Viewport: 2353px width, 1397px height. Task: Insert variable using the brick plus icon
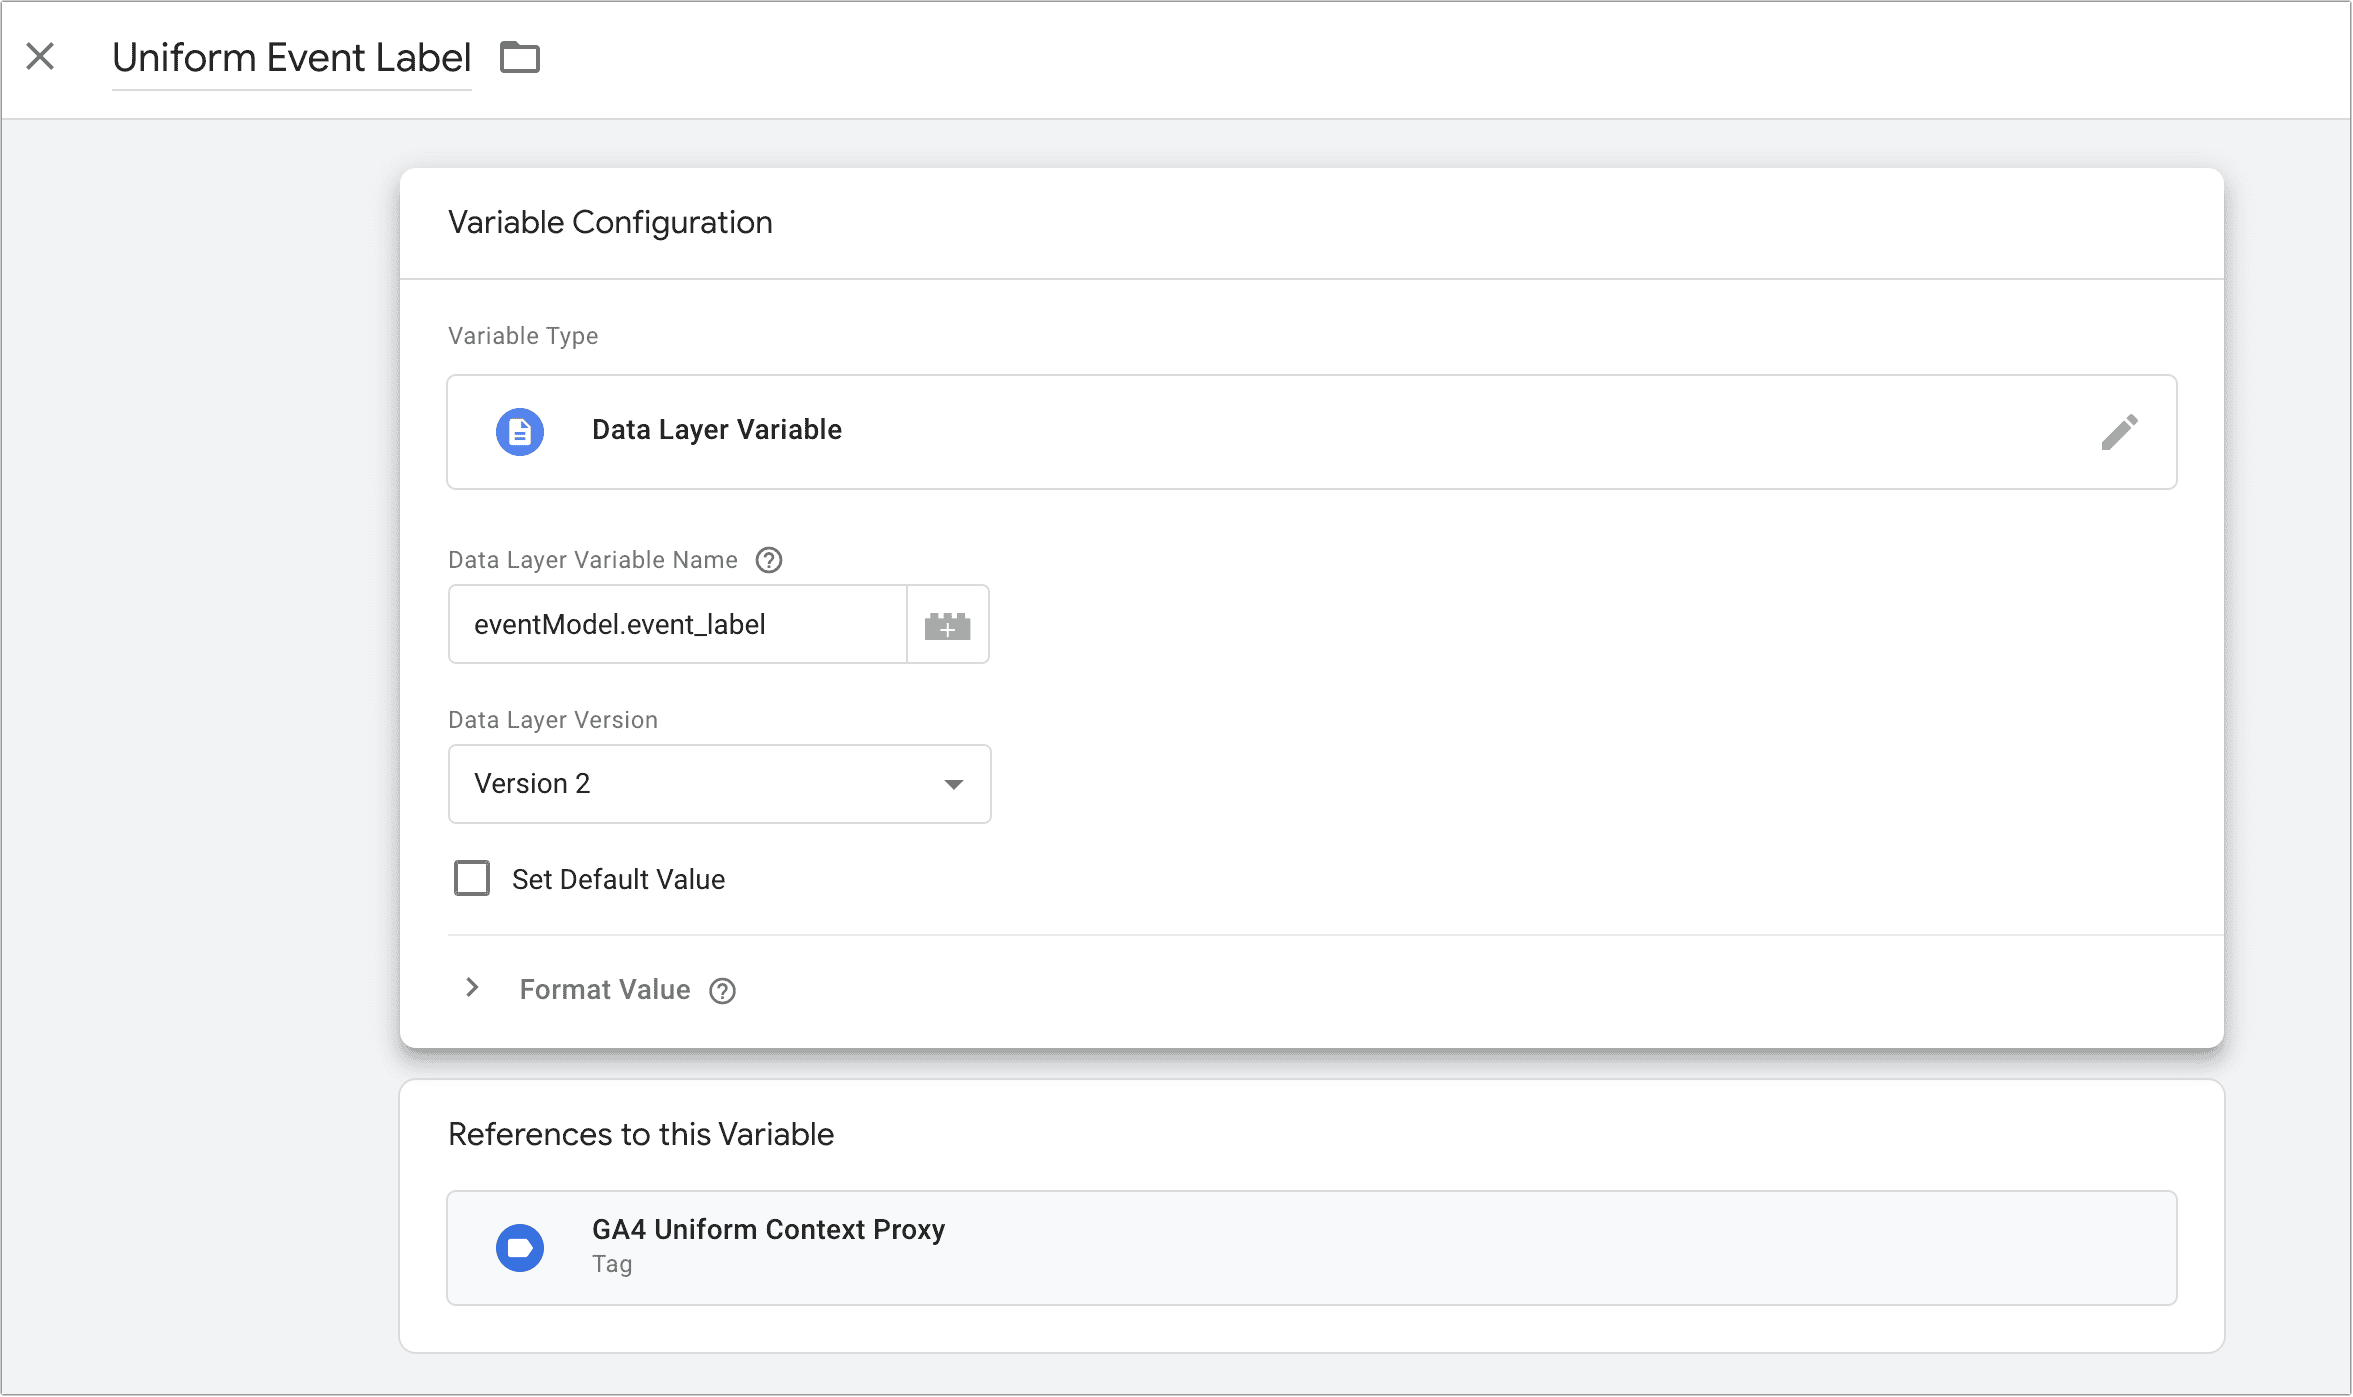[947, 625]
